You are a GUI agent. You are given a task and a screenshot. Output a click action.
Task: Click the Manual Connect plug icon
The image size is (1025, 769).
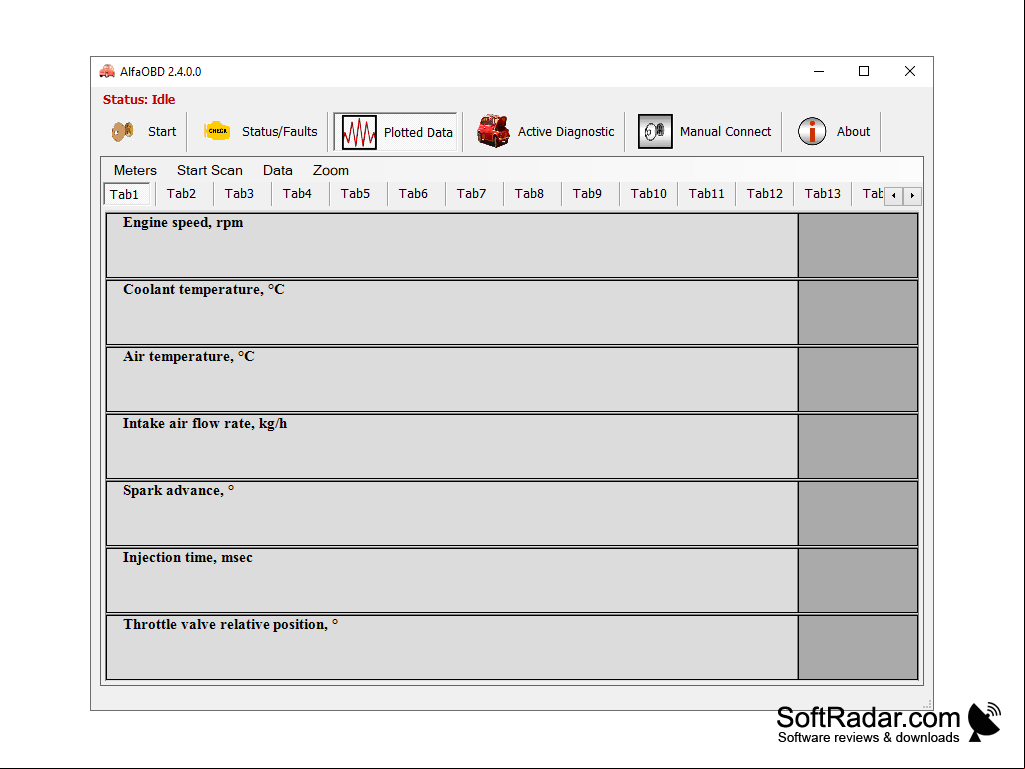pyautogui.click(x=655, y=131)
